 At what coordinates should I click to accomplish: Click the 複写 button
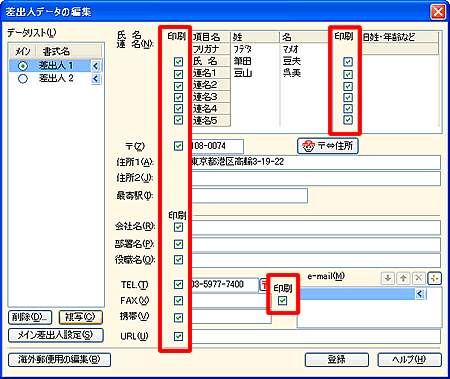[80, 317]
